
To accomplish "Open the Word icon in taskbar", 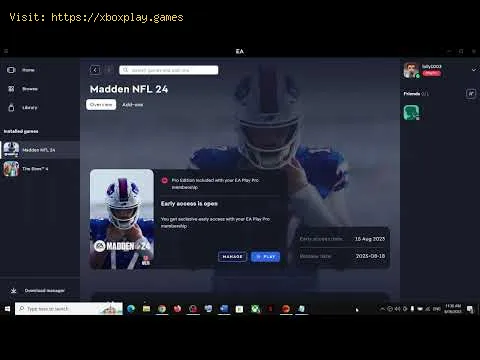I will (224, 309).
